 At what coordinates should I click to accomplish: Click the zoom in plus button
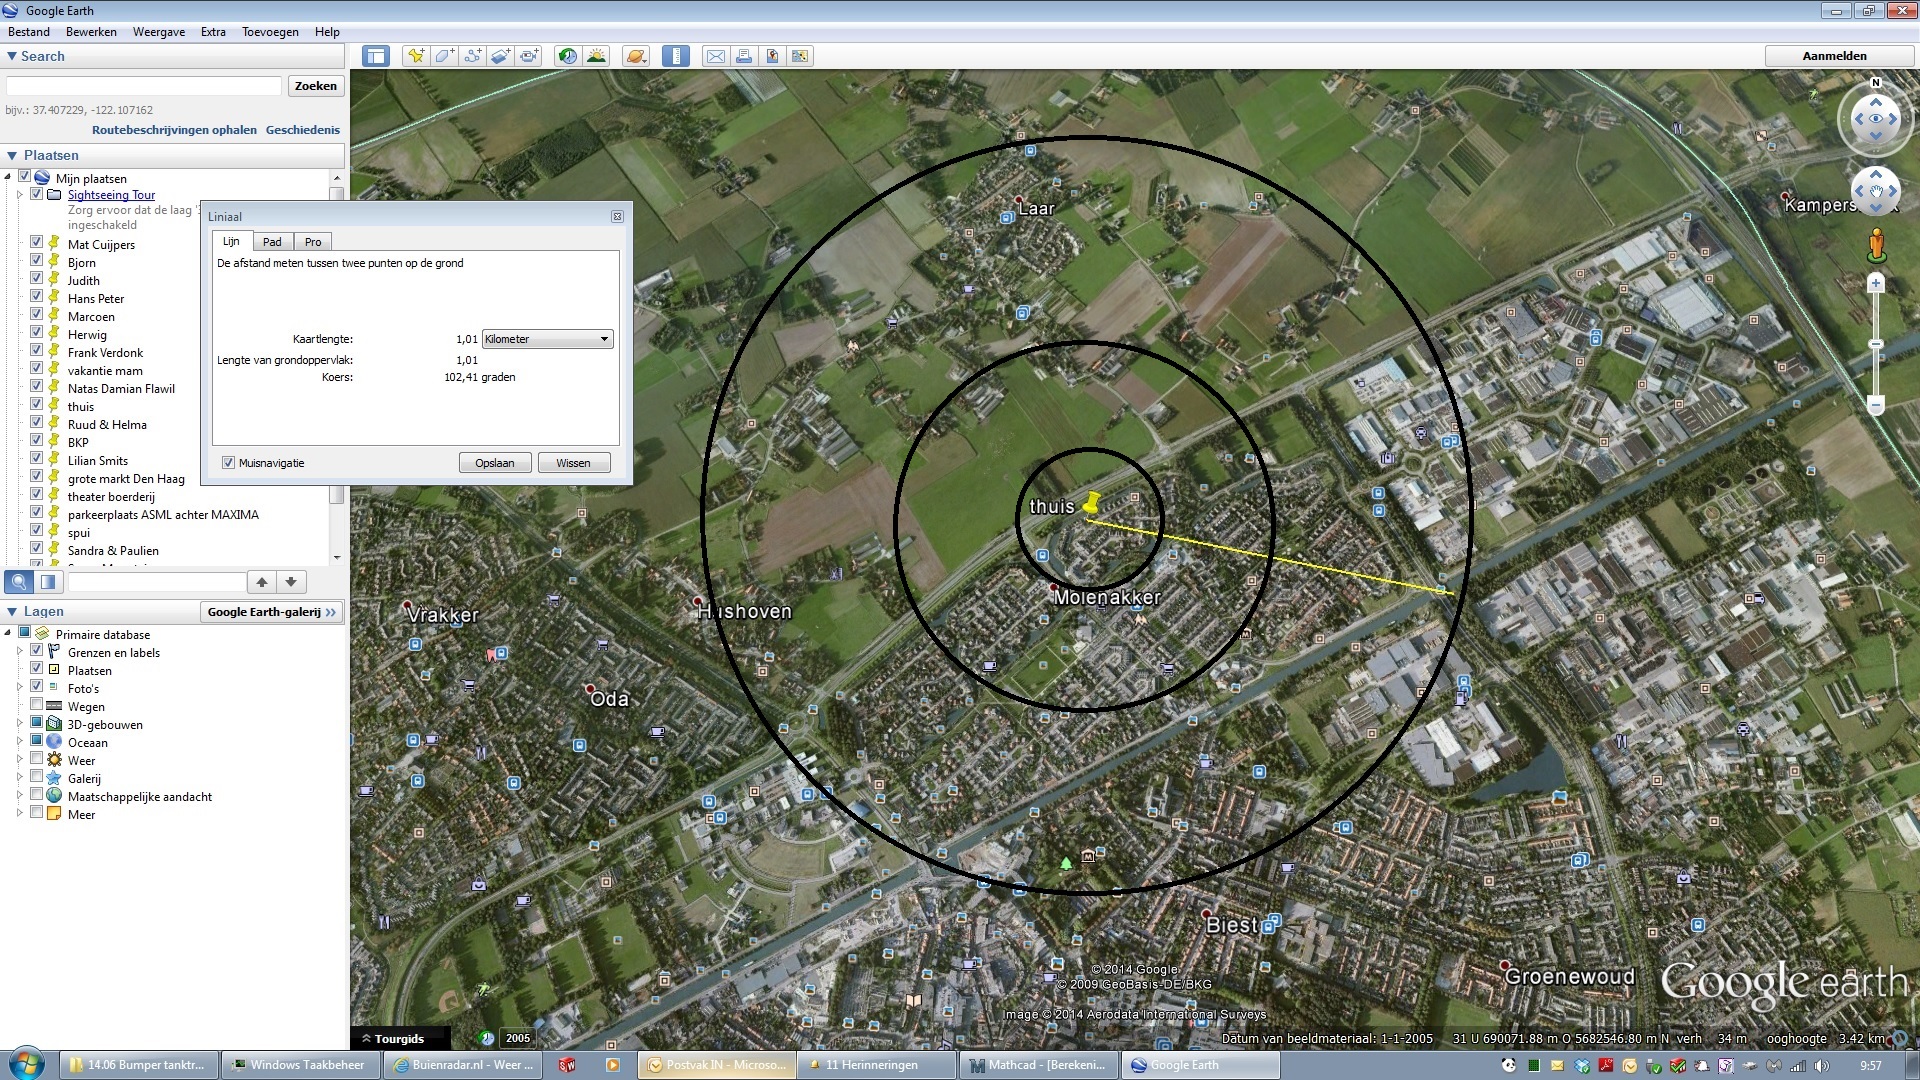pyautogui.click(x=1876, y=283)
